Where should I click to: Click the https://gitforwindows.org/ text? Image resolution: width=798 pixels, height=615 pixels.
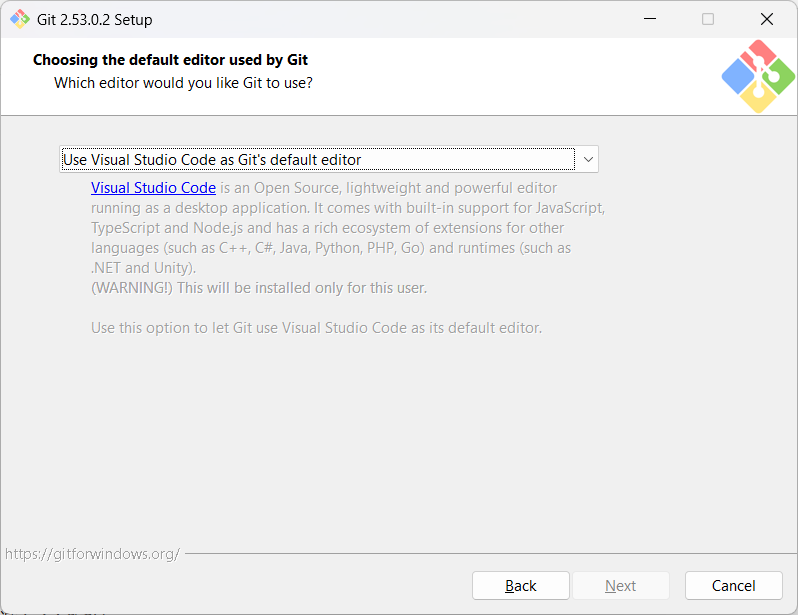[92, 554]
